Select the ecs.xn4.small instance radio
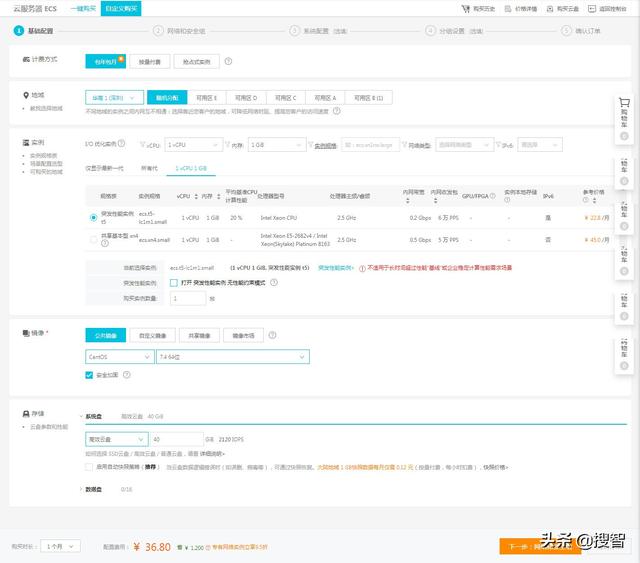The image size is (640, 563). coord(93,240)
